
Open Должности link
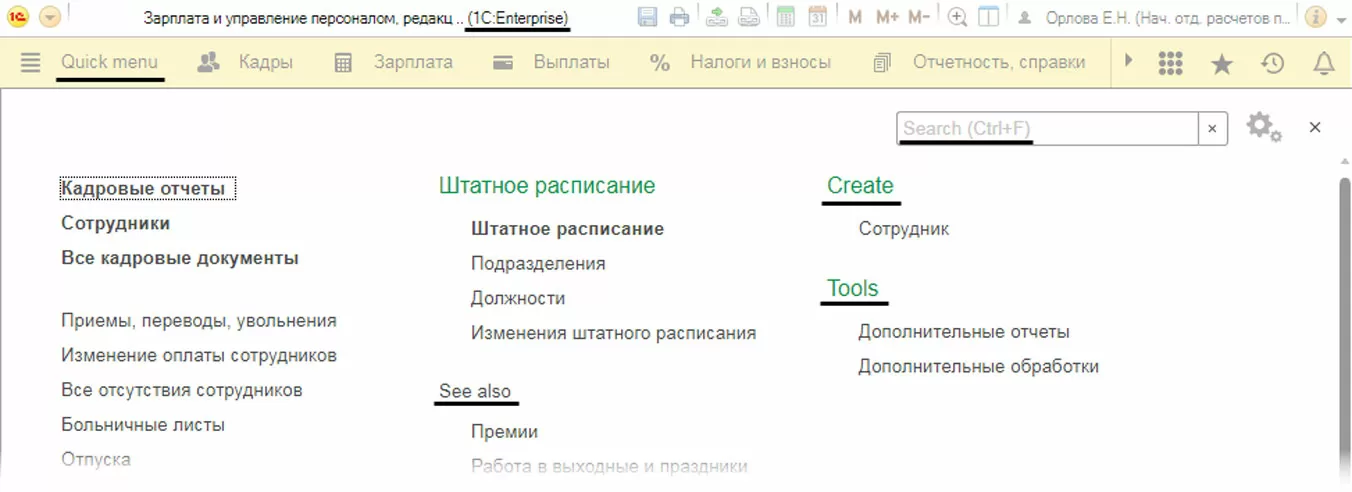[518, 298]
